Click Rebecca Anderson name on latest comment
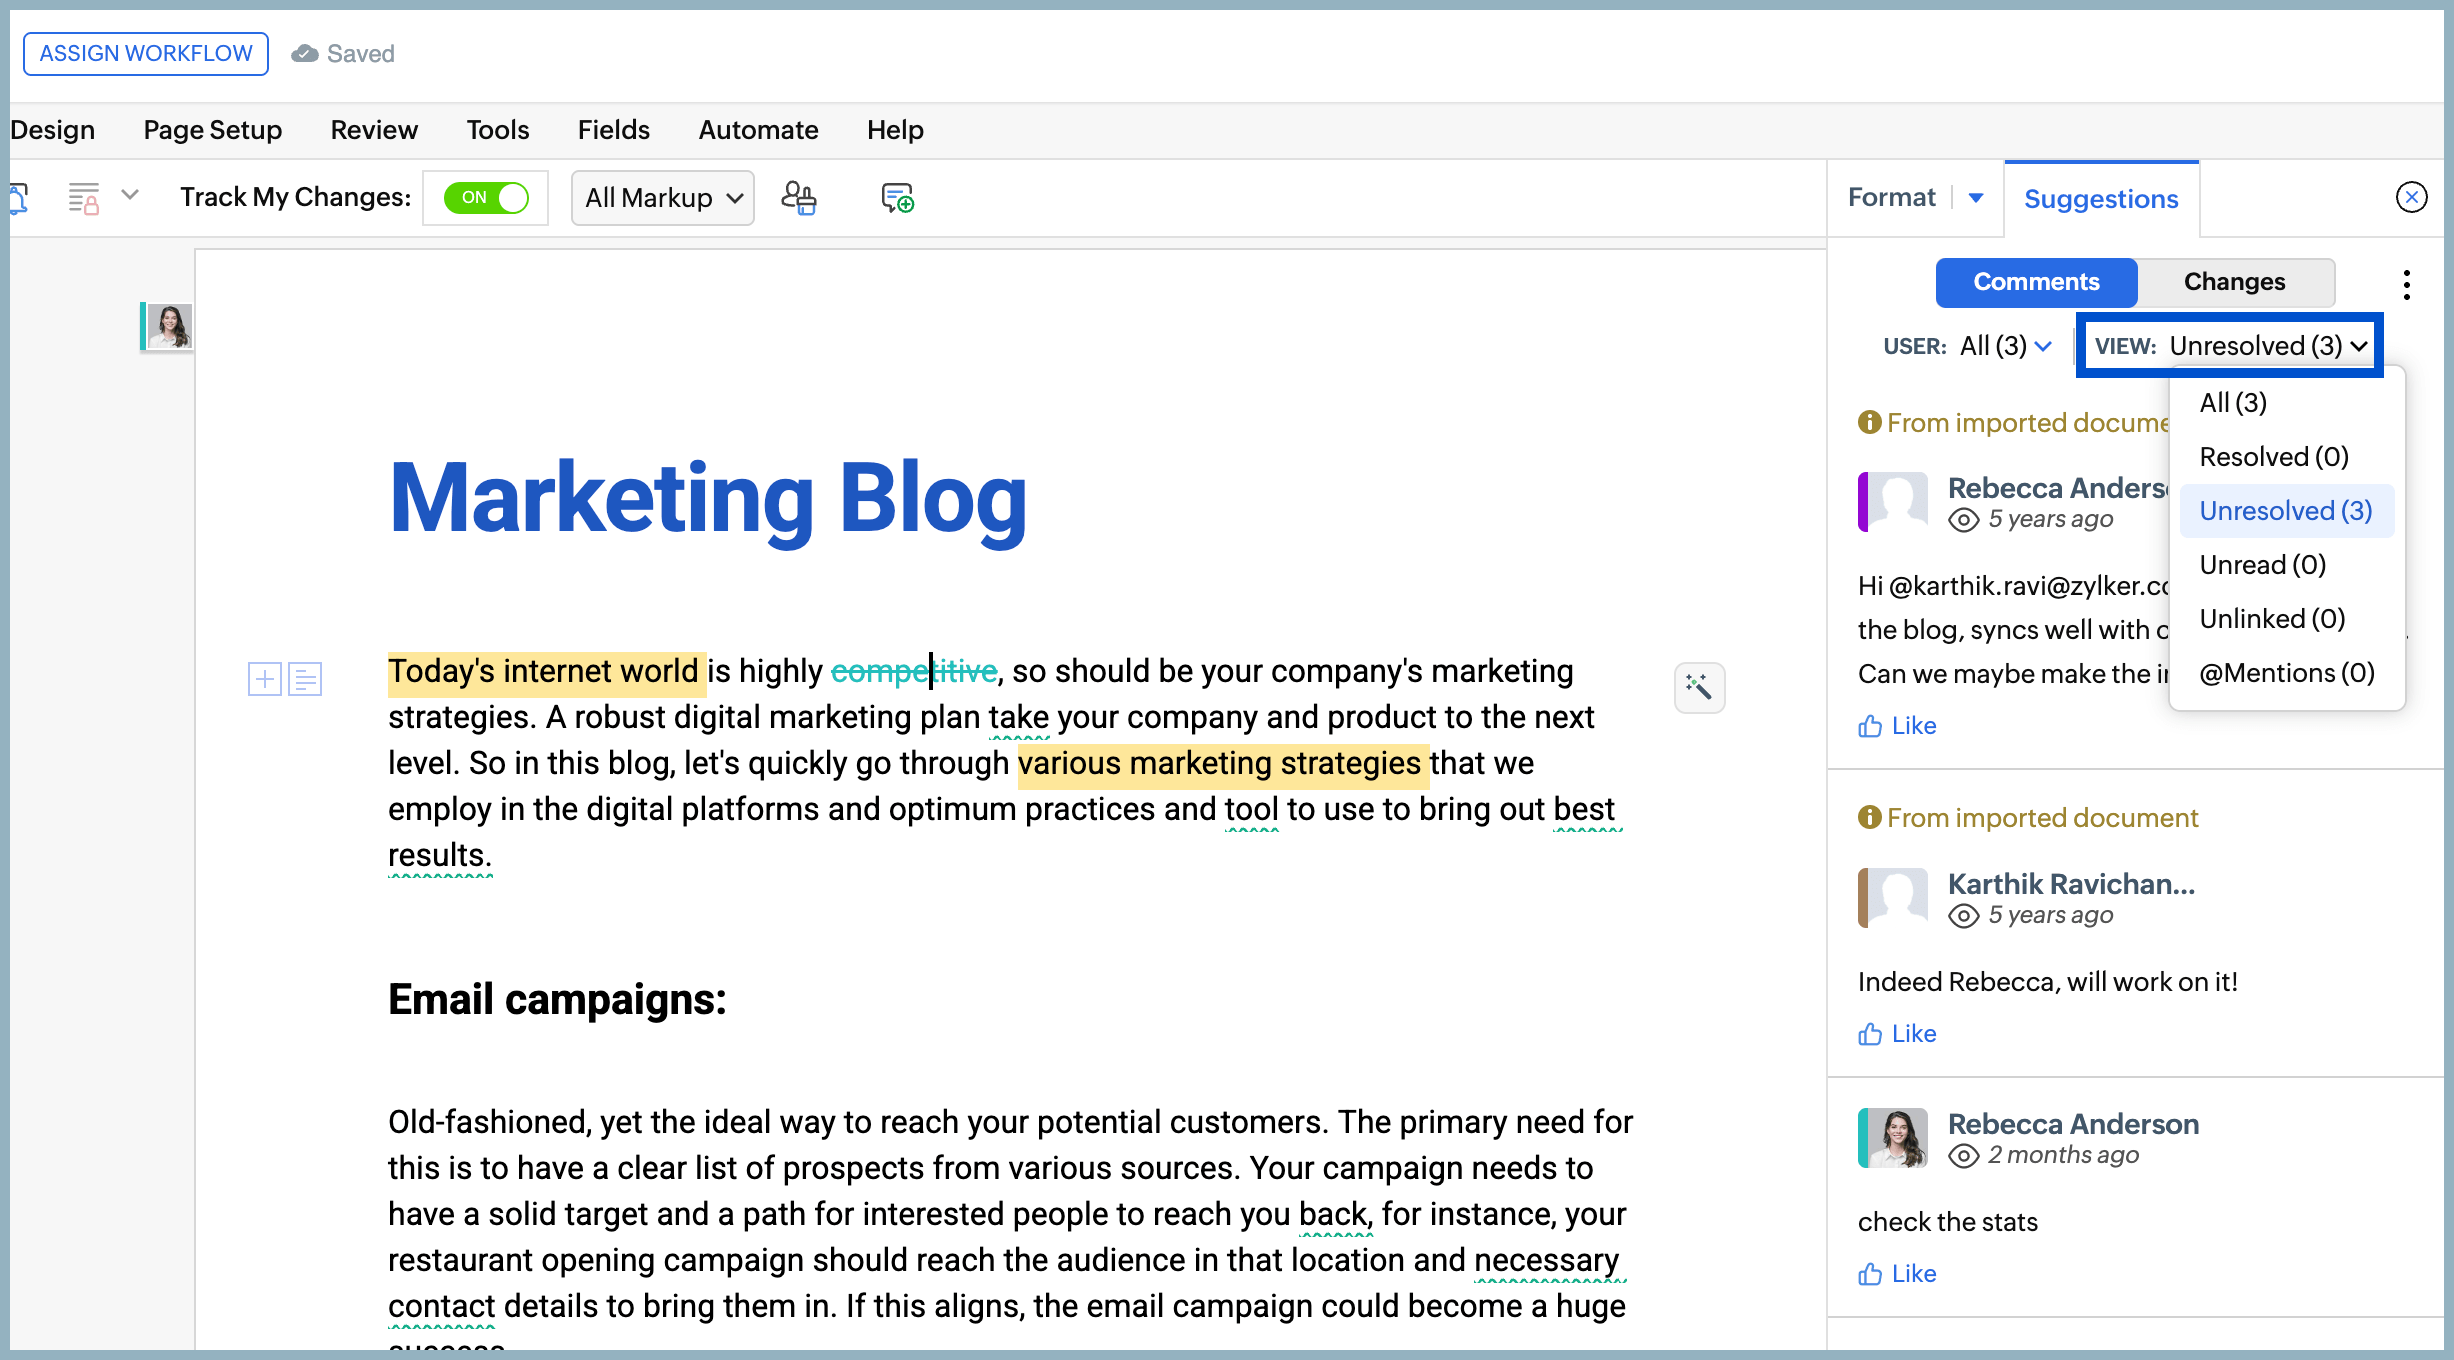 2073,1124
